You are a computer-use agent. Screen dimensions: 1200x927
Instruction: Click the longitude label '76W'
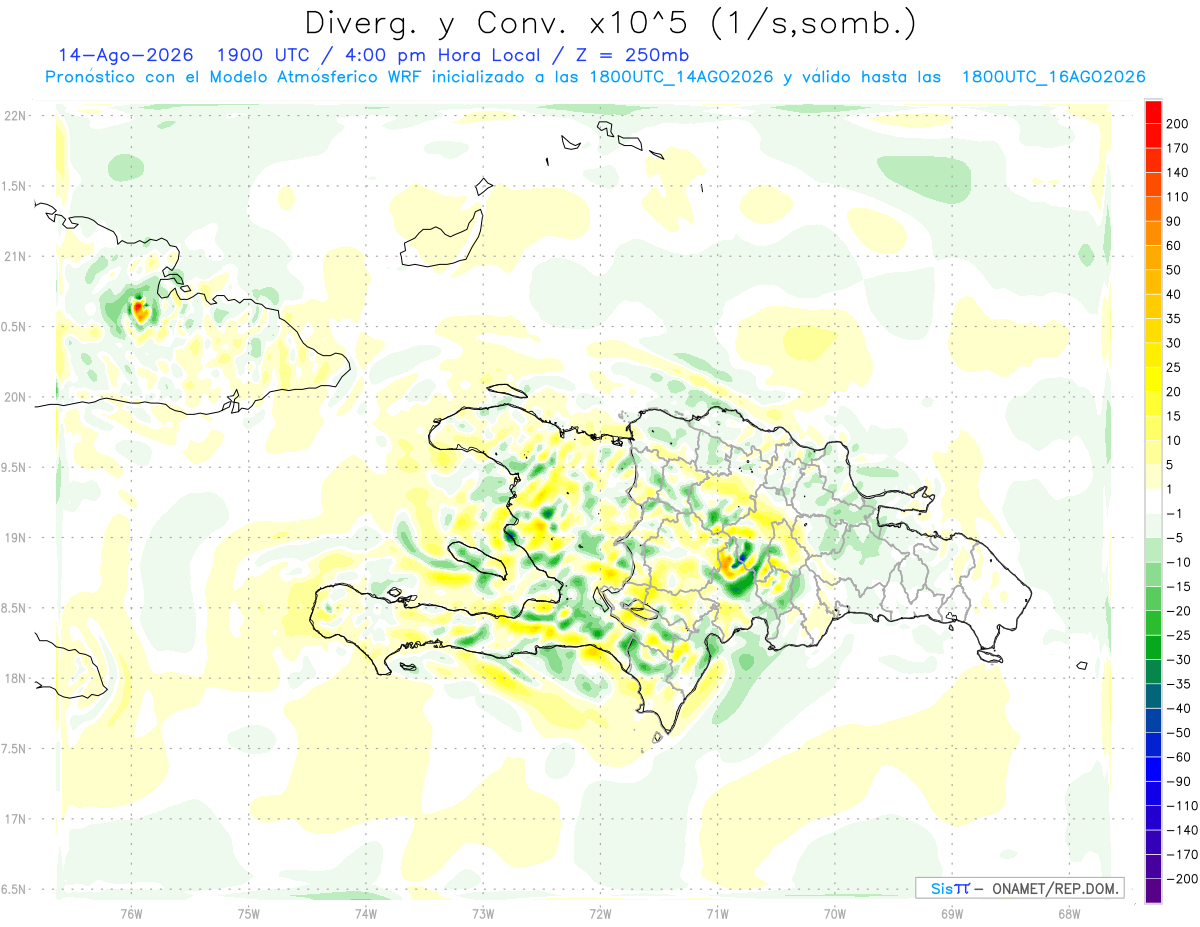[x=131, y=913]
